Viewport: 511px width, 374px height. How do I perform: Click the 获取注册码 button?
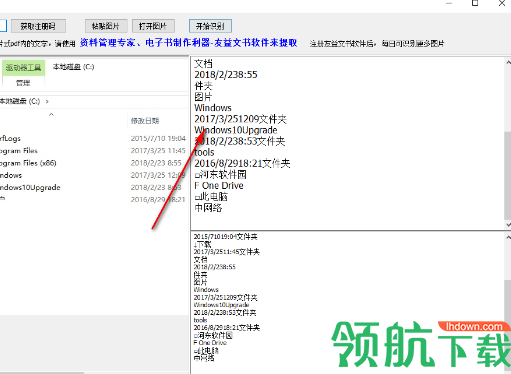point(38,26)
